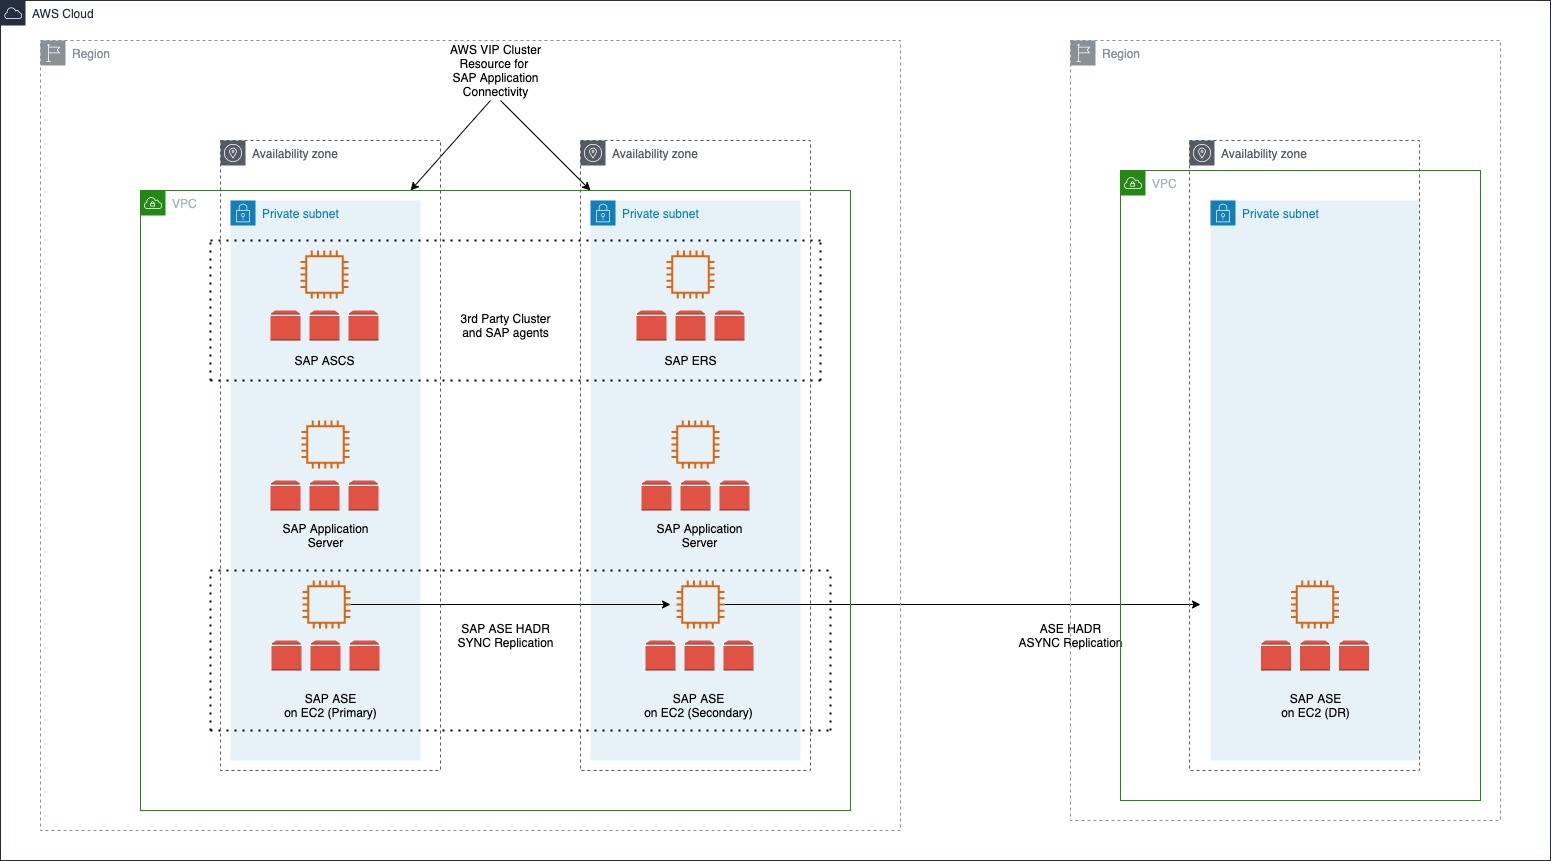Click the VPC cloud icon in right region
Screen dimensions: 1551x861
click(1133, 183)
